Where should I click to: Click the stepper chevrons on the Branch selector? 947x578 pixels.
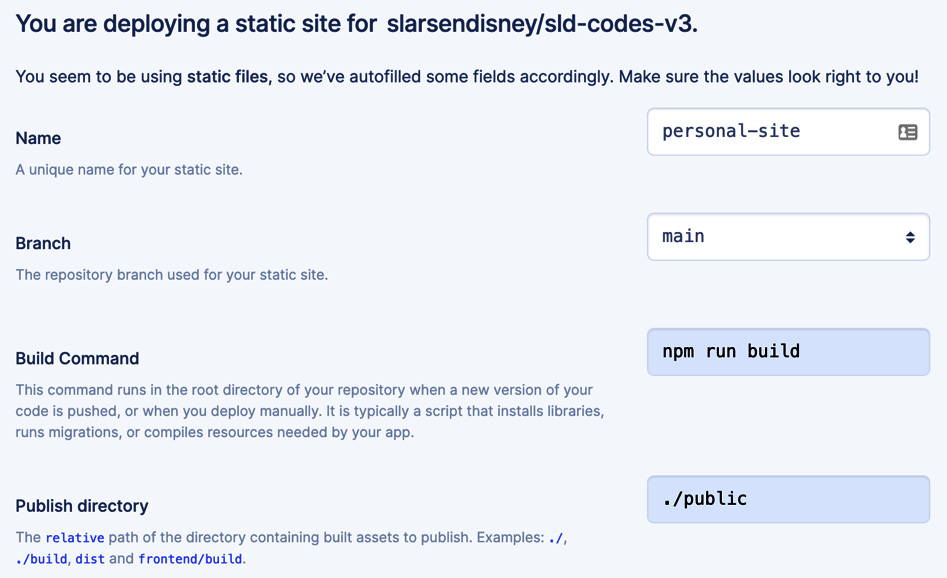(908, 237)
